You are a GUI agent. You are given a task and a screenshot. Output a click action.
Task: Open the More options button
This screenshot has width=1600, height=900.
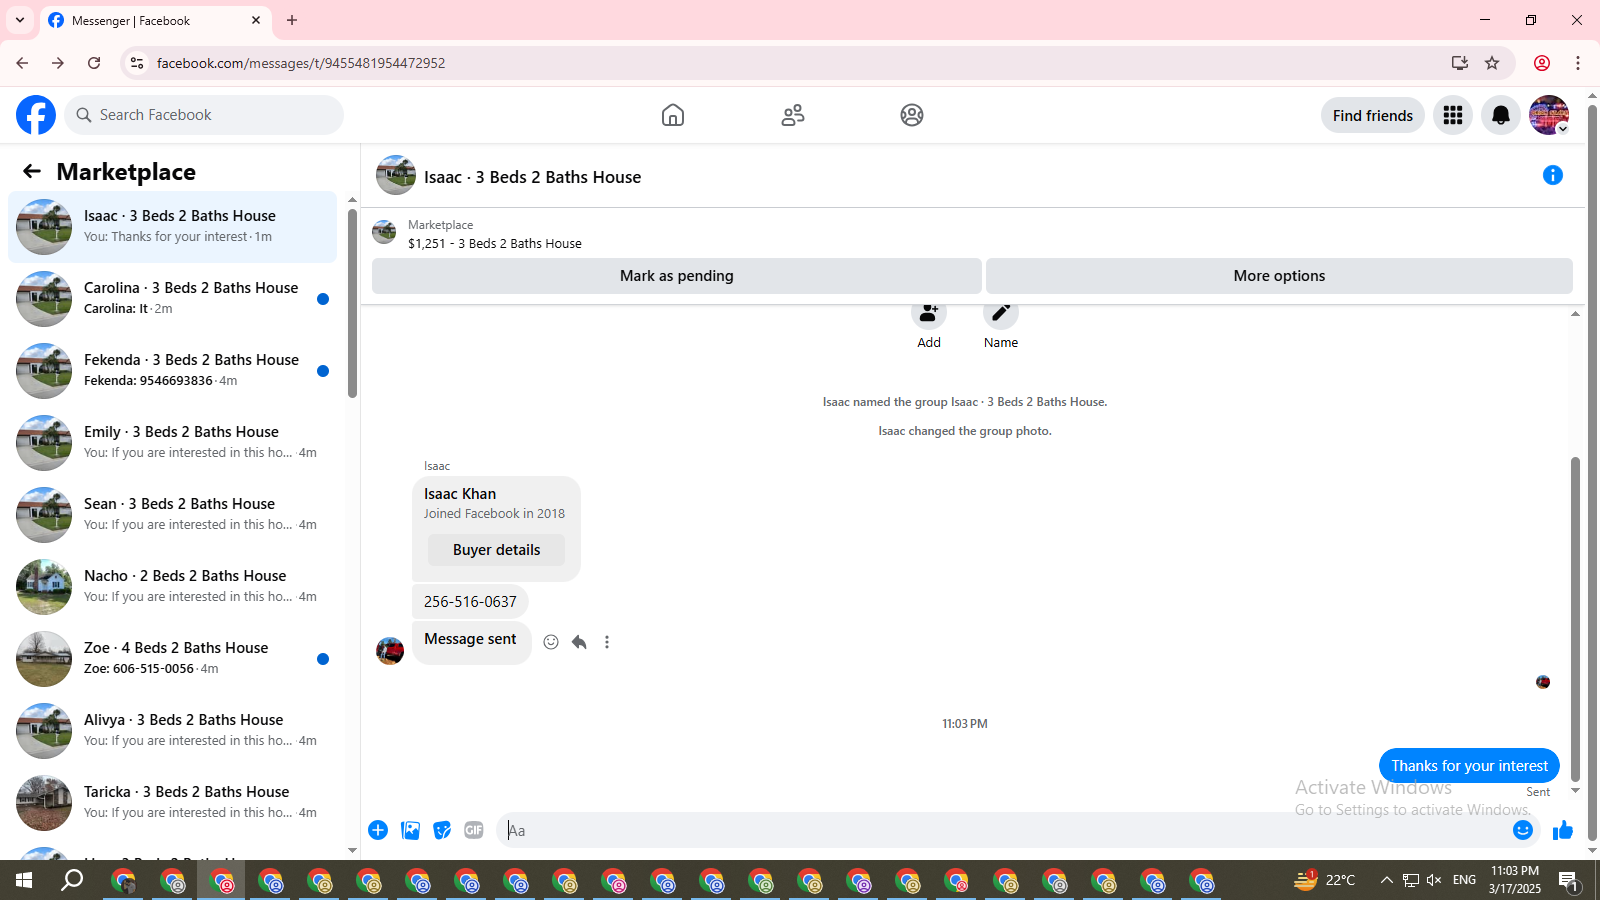point(1279,276)
